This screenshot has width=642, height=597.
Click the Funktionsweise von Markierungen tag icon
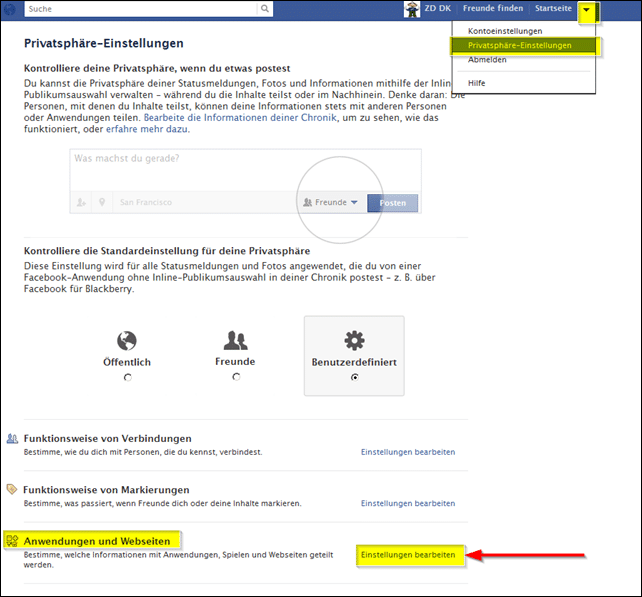click(12, 489)
